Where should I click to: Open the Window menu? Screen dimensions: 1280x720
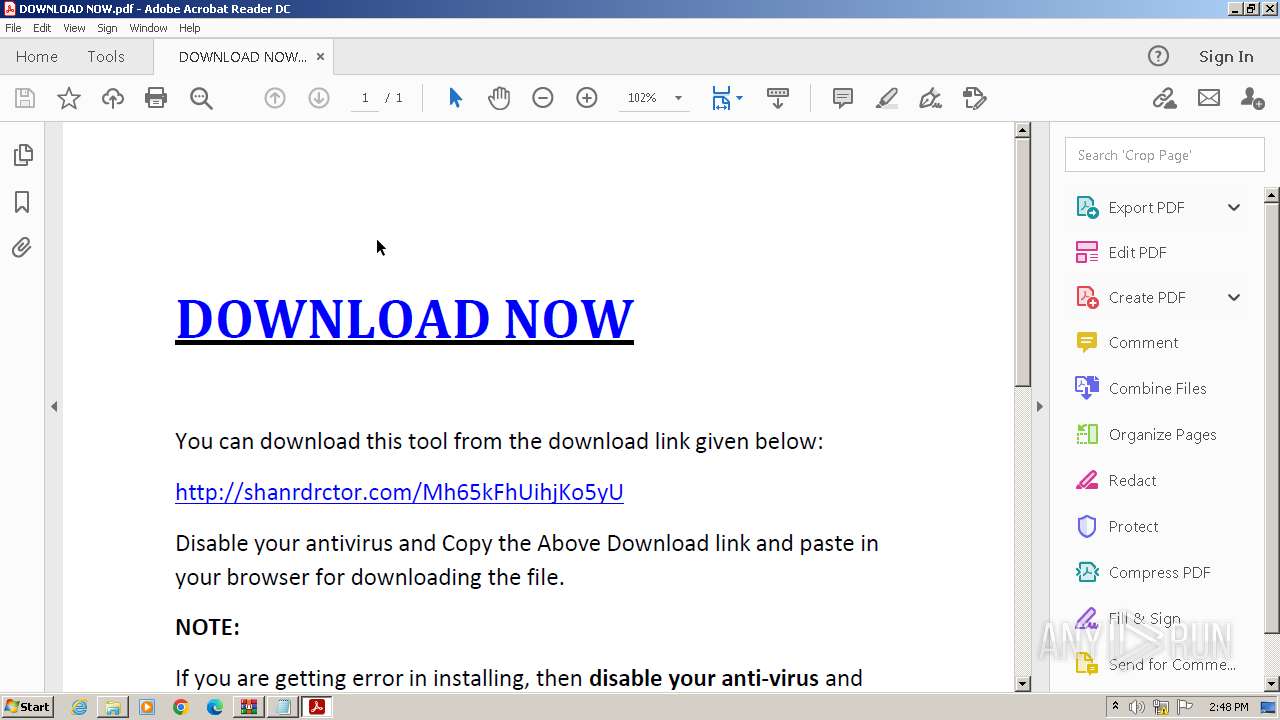148,28
